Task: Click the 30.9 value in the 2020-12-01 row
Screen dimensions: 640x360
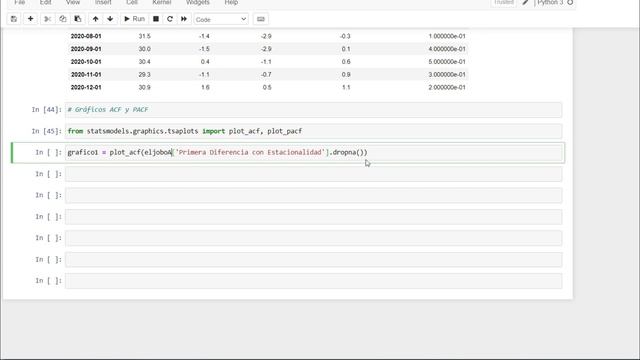Action: (x=144, y=87)
